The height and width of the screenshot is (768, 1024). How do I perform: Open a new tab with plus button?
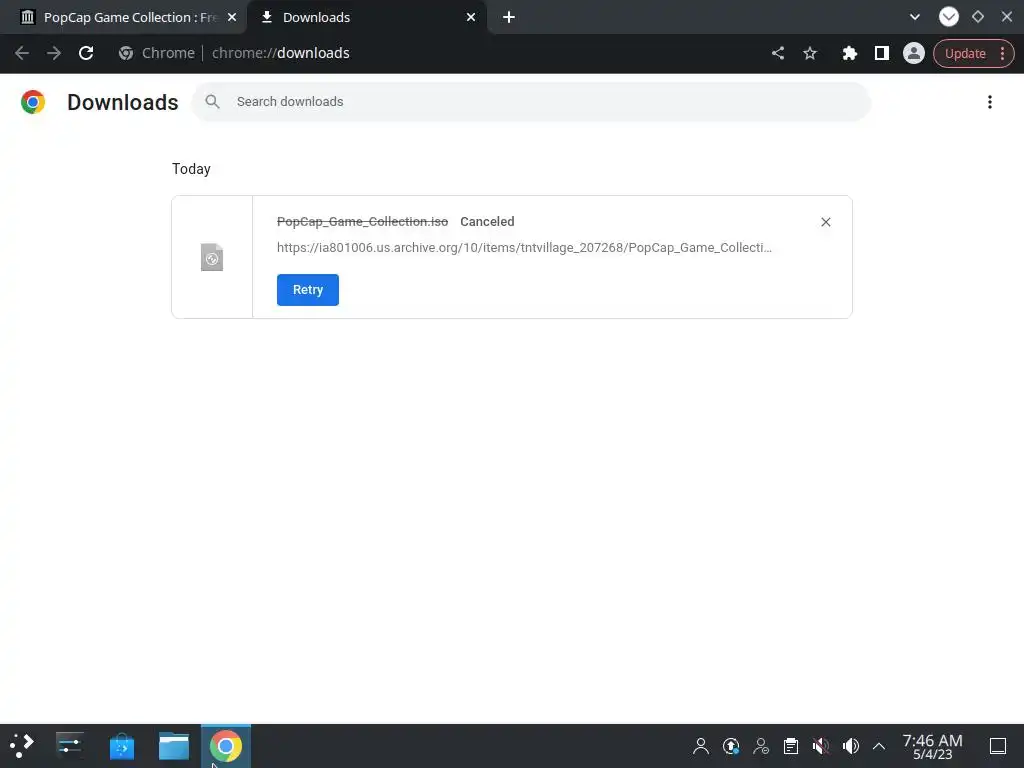pyautogui.click(x=509, y=18)
